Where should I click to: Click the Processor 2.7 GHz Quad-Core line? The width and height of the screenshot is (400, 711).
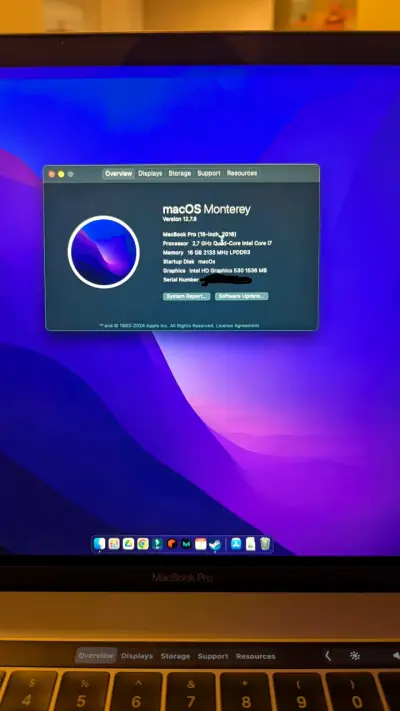coord(217,243)
